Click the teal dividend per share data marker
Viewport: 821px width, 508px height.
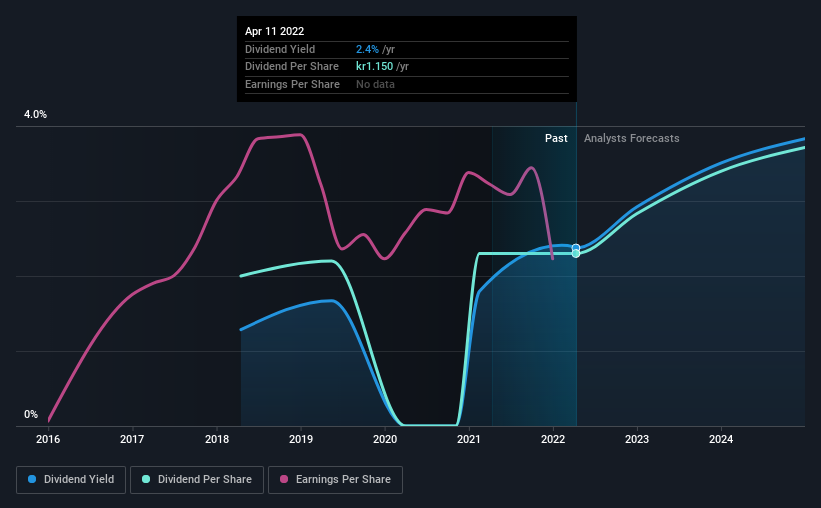click(x=576, y=254)
